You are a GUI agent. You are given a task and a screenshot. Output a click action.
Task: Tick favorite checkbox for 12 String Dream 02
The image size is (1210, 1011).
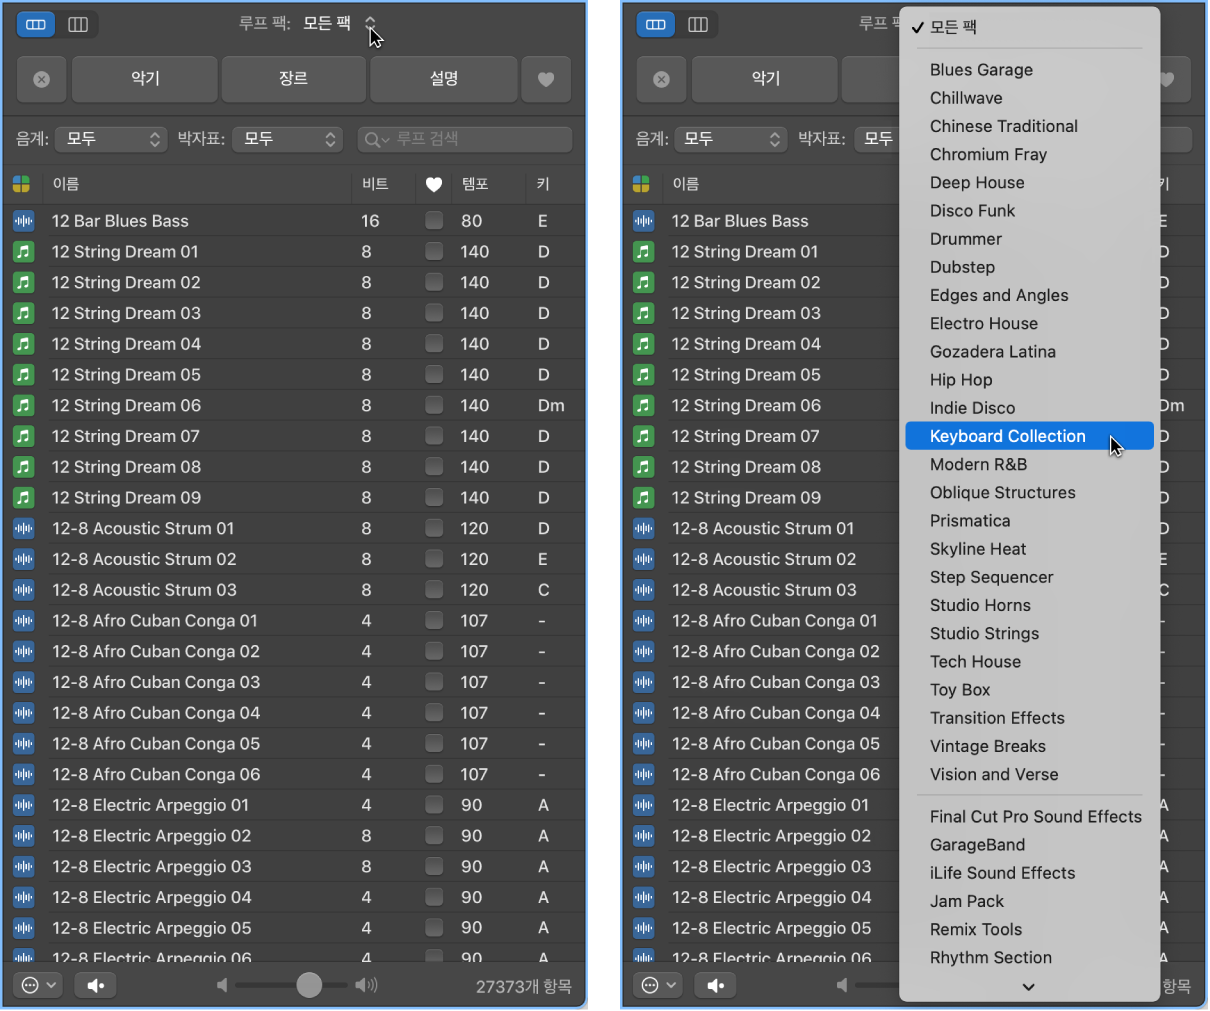coord(434,282)
